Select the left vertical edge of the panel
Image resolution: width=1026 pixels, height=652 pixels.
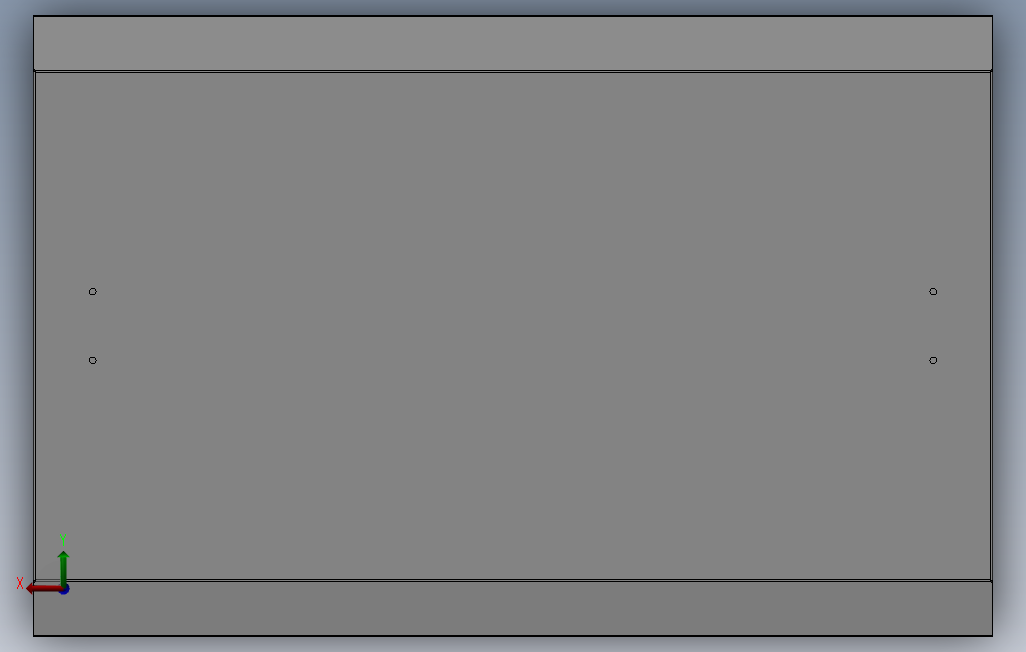[x=35, y=326]
